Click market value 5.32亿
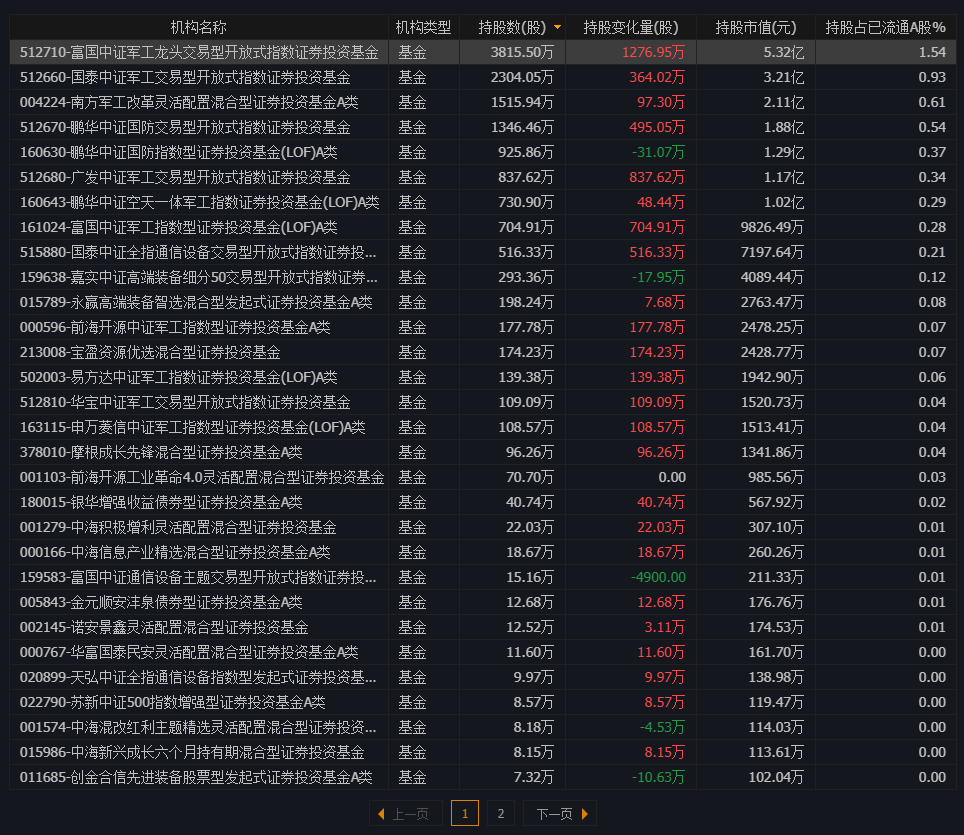The width and height of the screenshot is (964, 835). pyautogui.click(x=783, y=52)
